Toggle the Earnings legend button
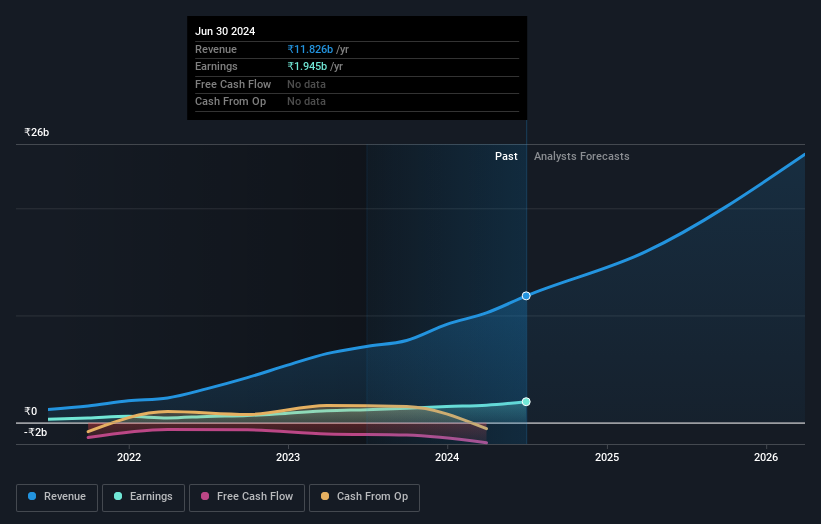This screenshot has height=524, width=821. pos(143,497)
